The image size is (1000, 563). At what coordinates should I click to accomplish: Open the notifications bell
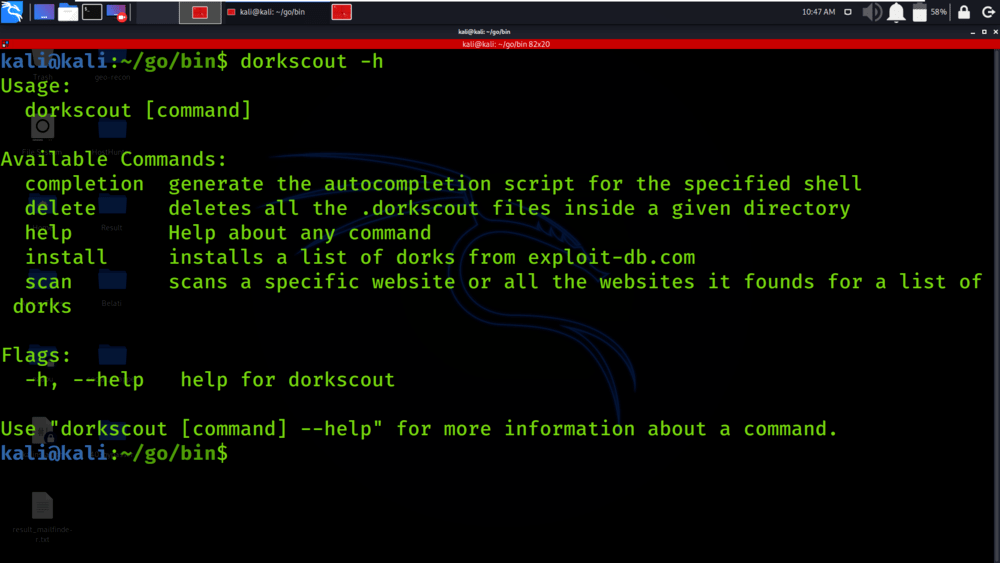896,12
